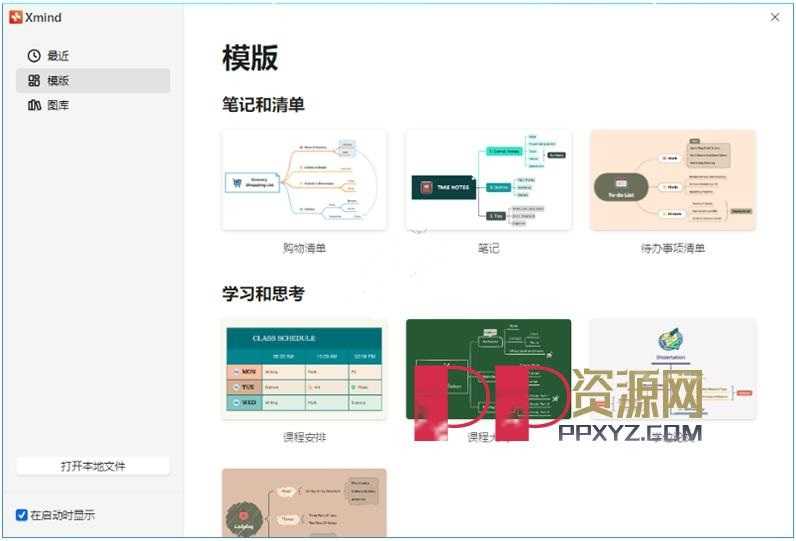Open the 笔记 Take Notes template

tap(489, 181)
